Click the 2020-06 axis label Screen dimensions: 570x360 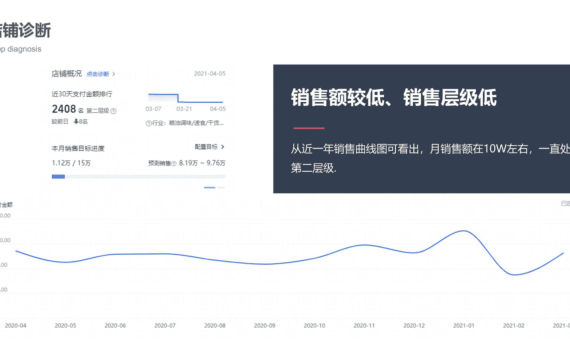pos(115,325)
